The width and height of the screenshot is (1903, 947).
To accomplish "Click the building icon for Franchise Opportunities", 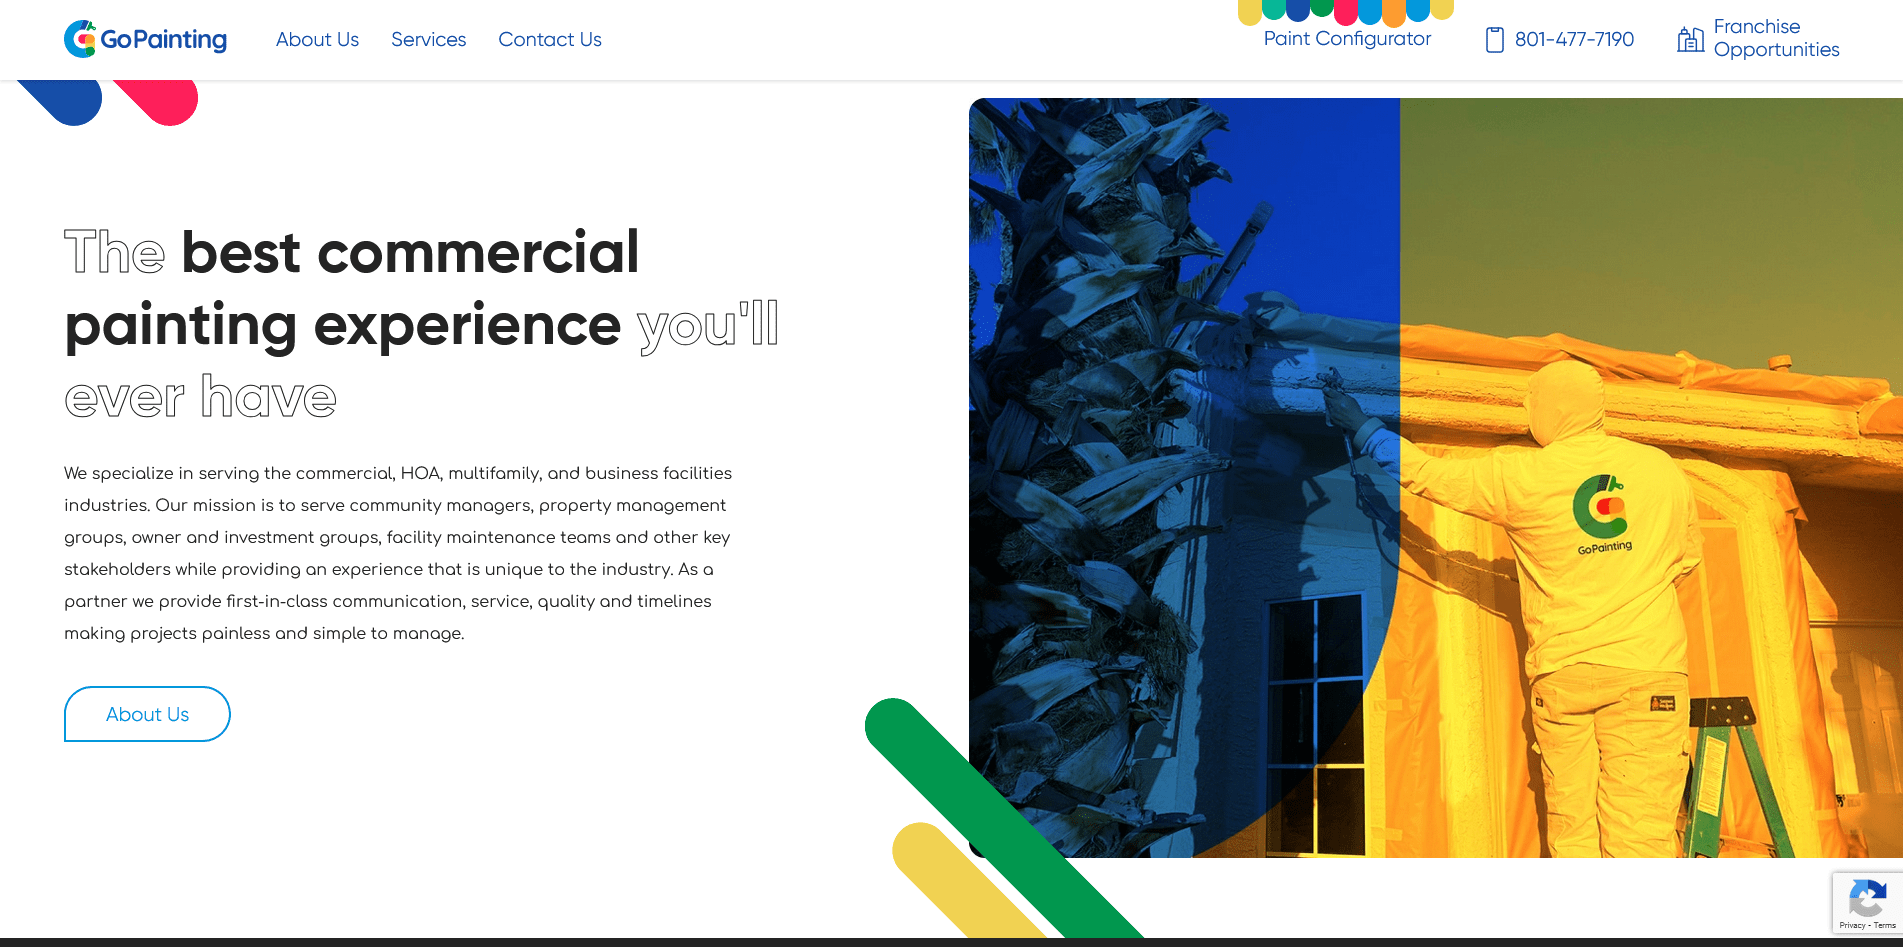I will pyautogui.click(x=1690, y=39).
